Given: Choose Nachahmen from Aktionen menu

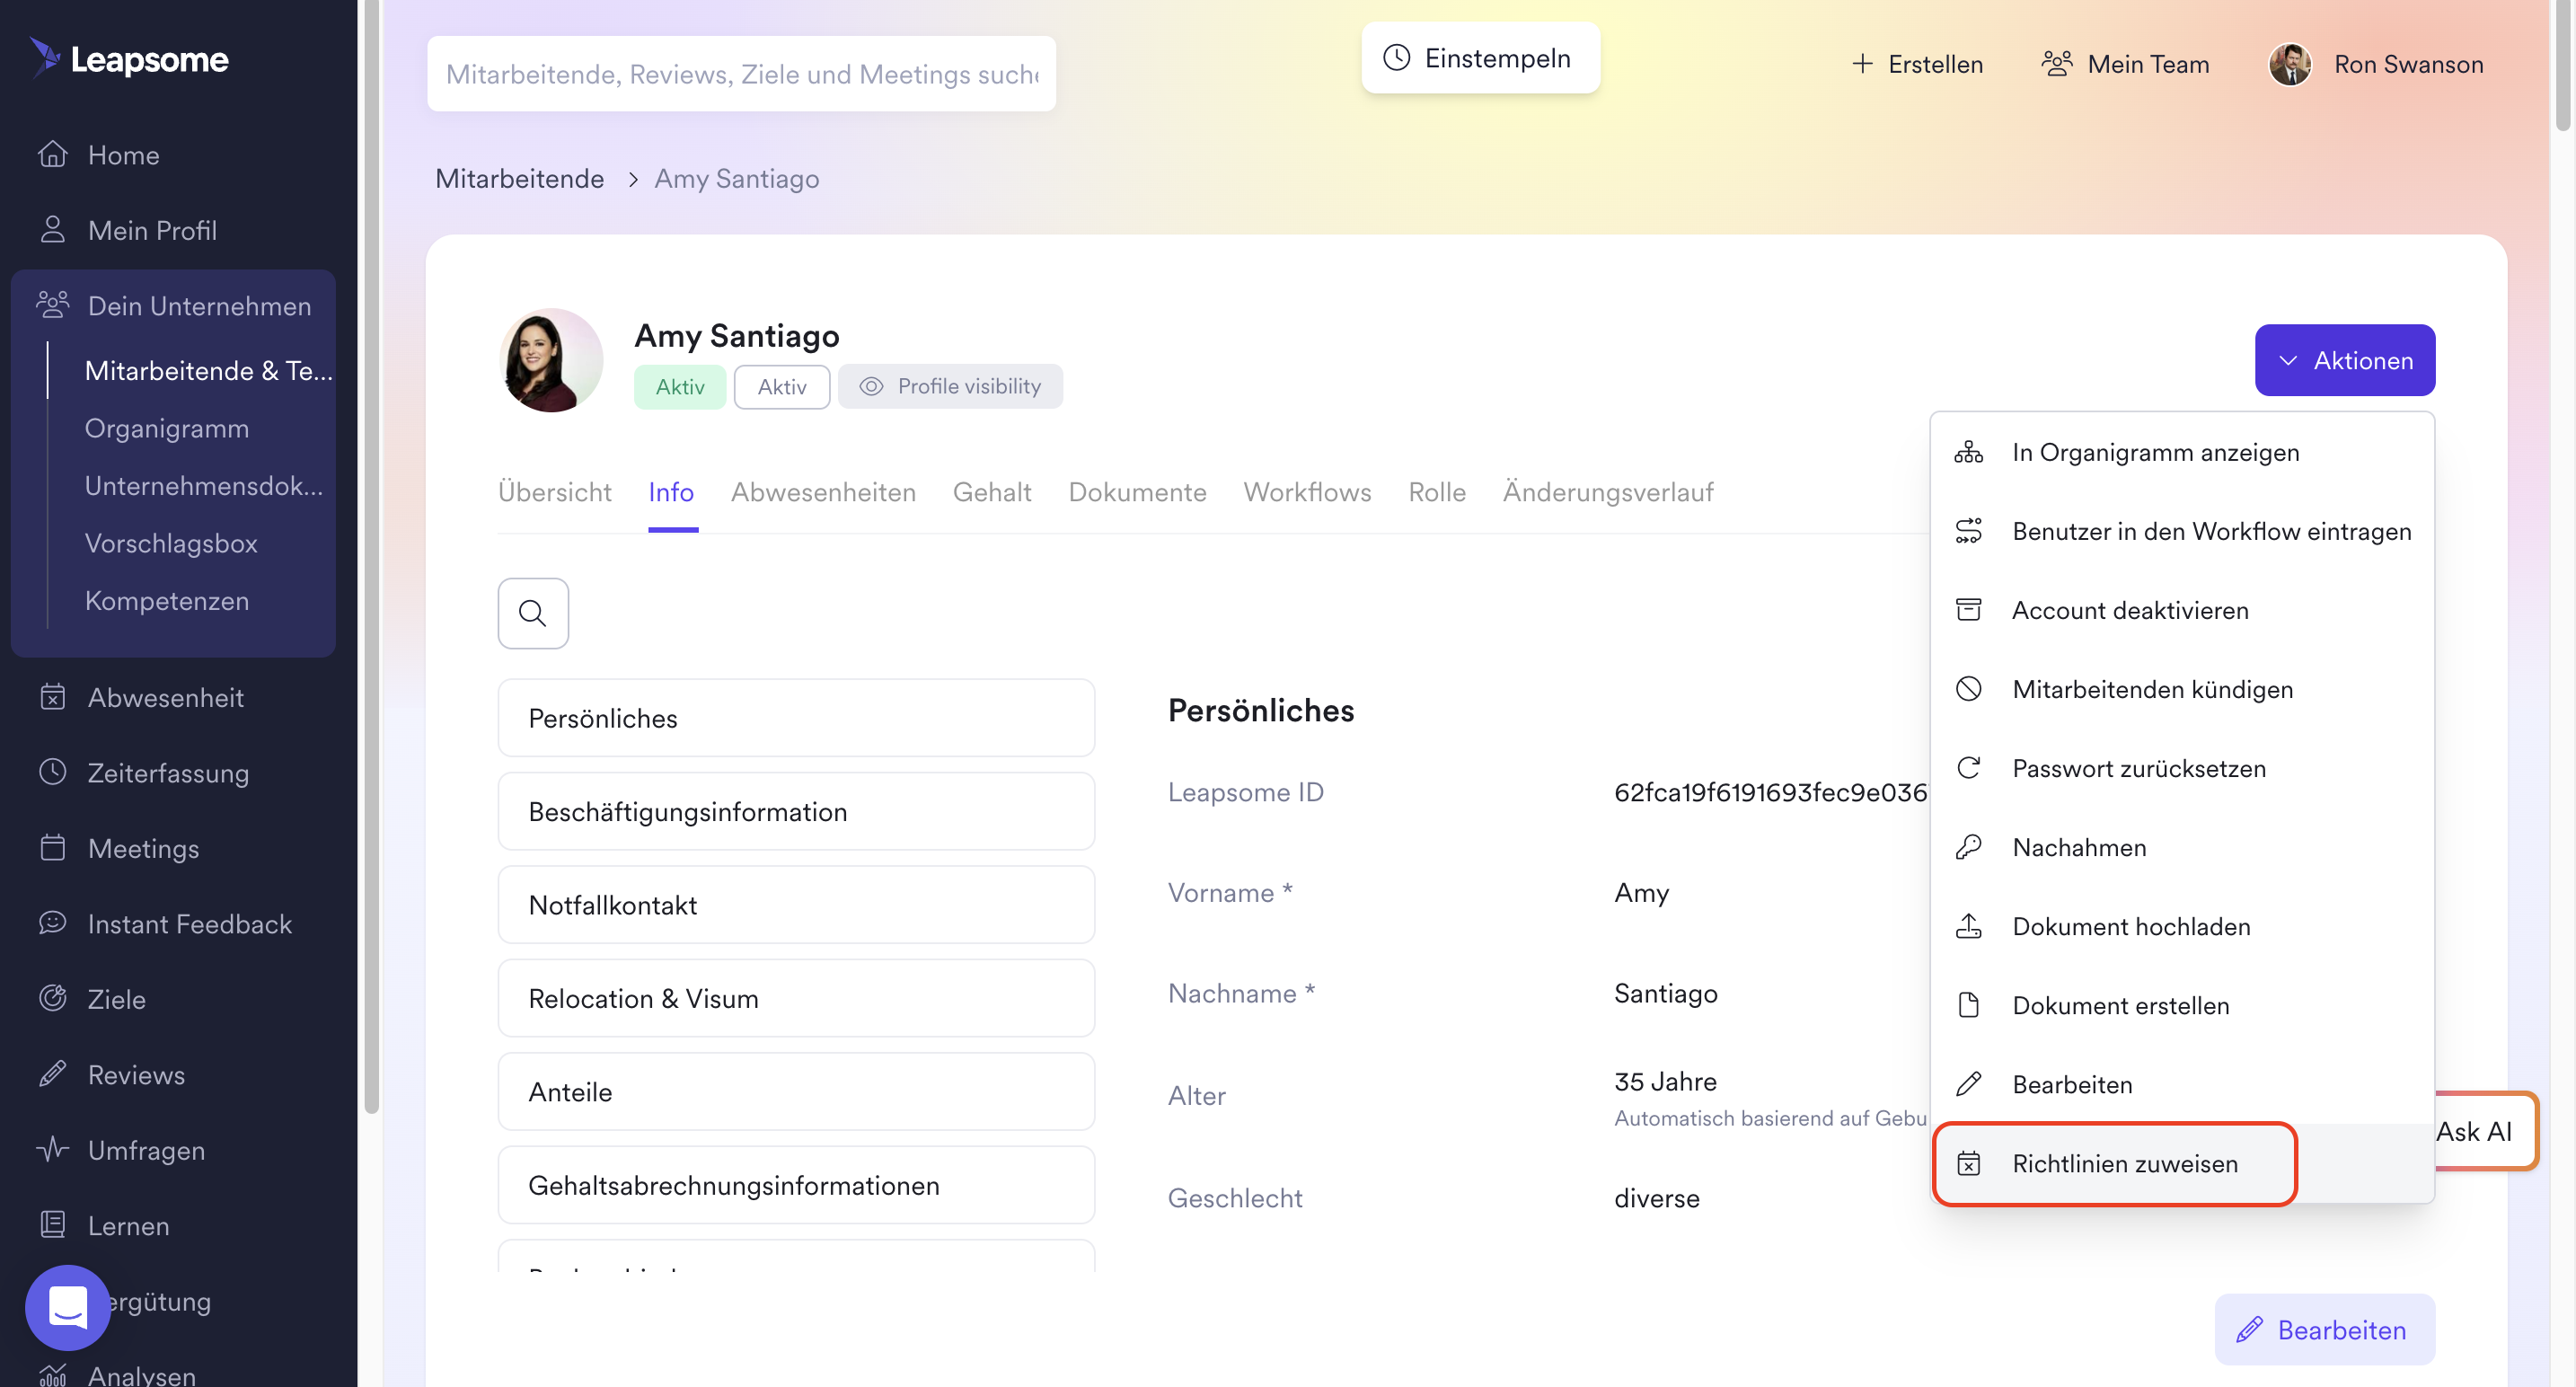Looking at the screenshot, I should coord(2182,847).
